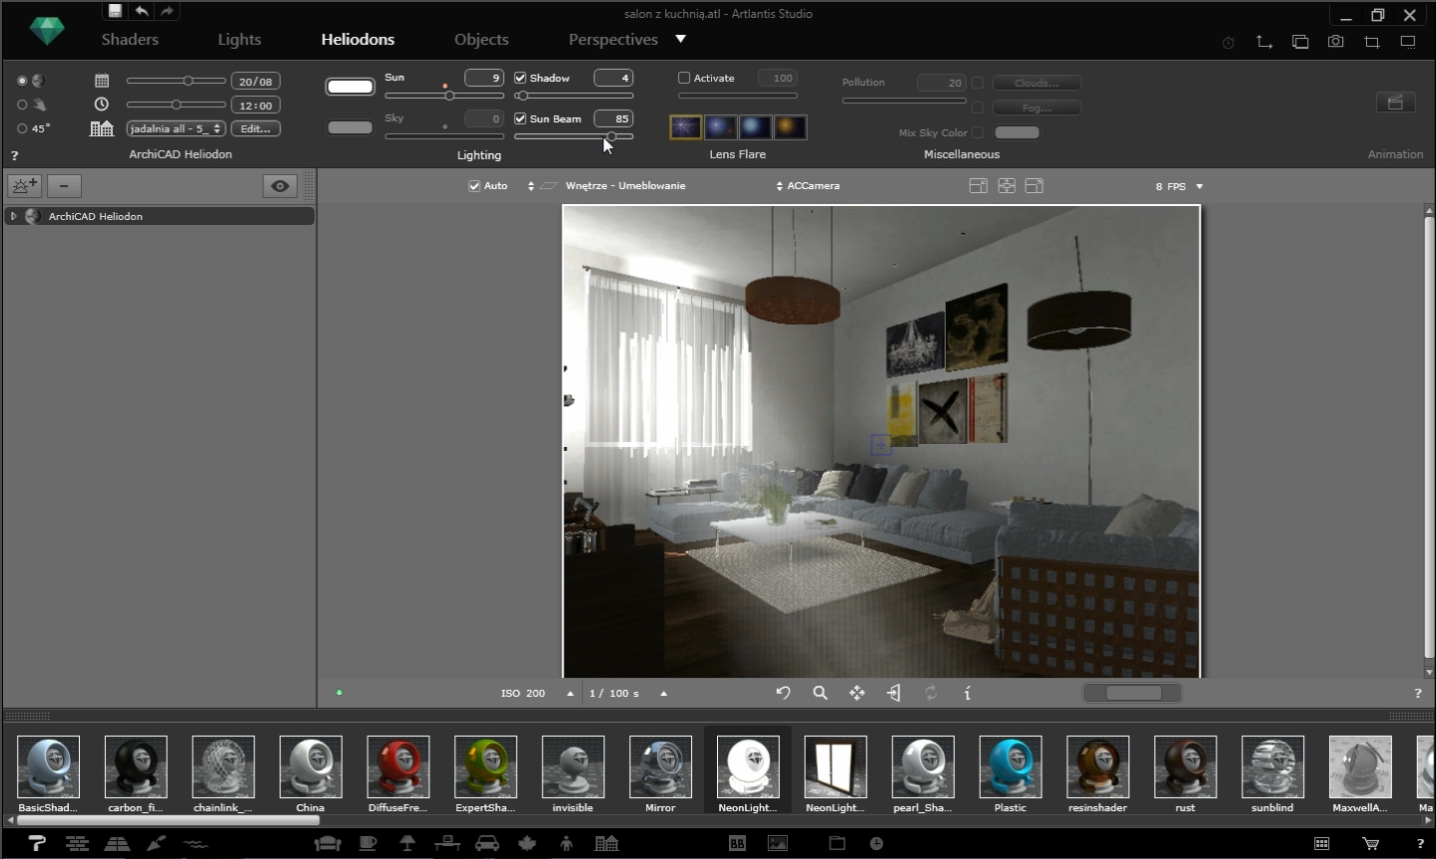Select the first sun position radio button
Screen dimensions: 1436x859
pyautogui.click(x=22, y=81)
